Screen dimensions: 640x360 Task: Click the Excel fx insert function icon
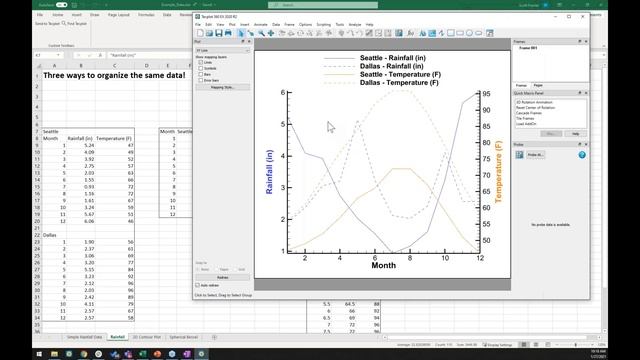(x=100, y=55)
